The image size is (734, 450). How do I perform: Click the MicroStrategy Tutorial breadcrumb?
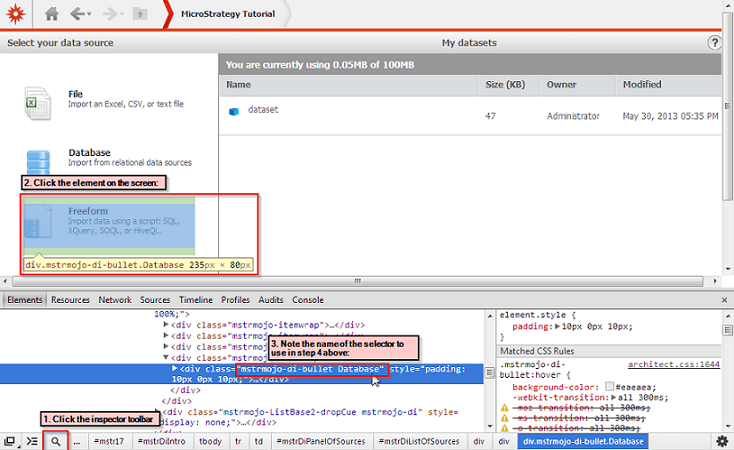point(228,14)
